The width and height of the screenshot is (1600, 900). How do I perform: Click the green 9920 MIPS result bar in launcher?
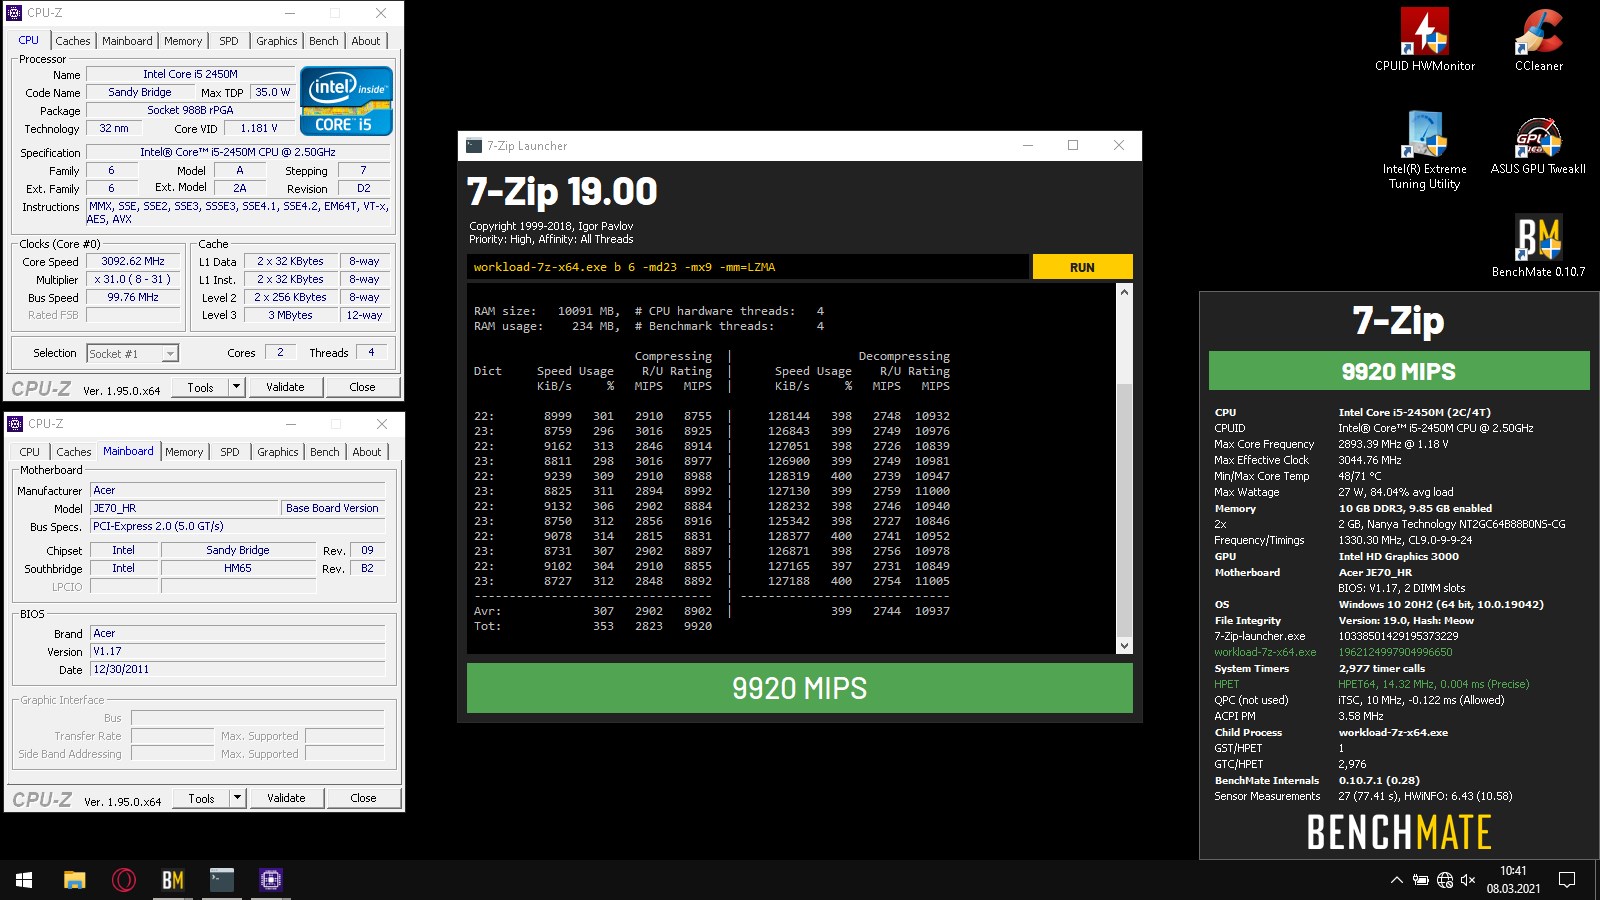click(799, 688)
